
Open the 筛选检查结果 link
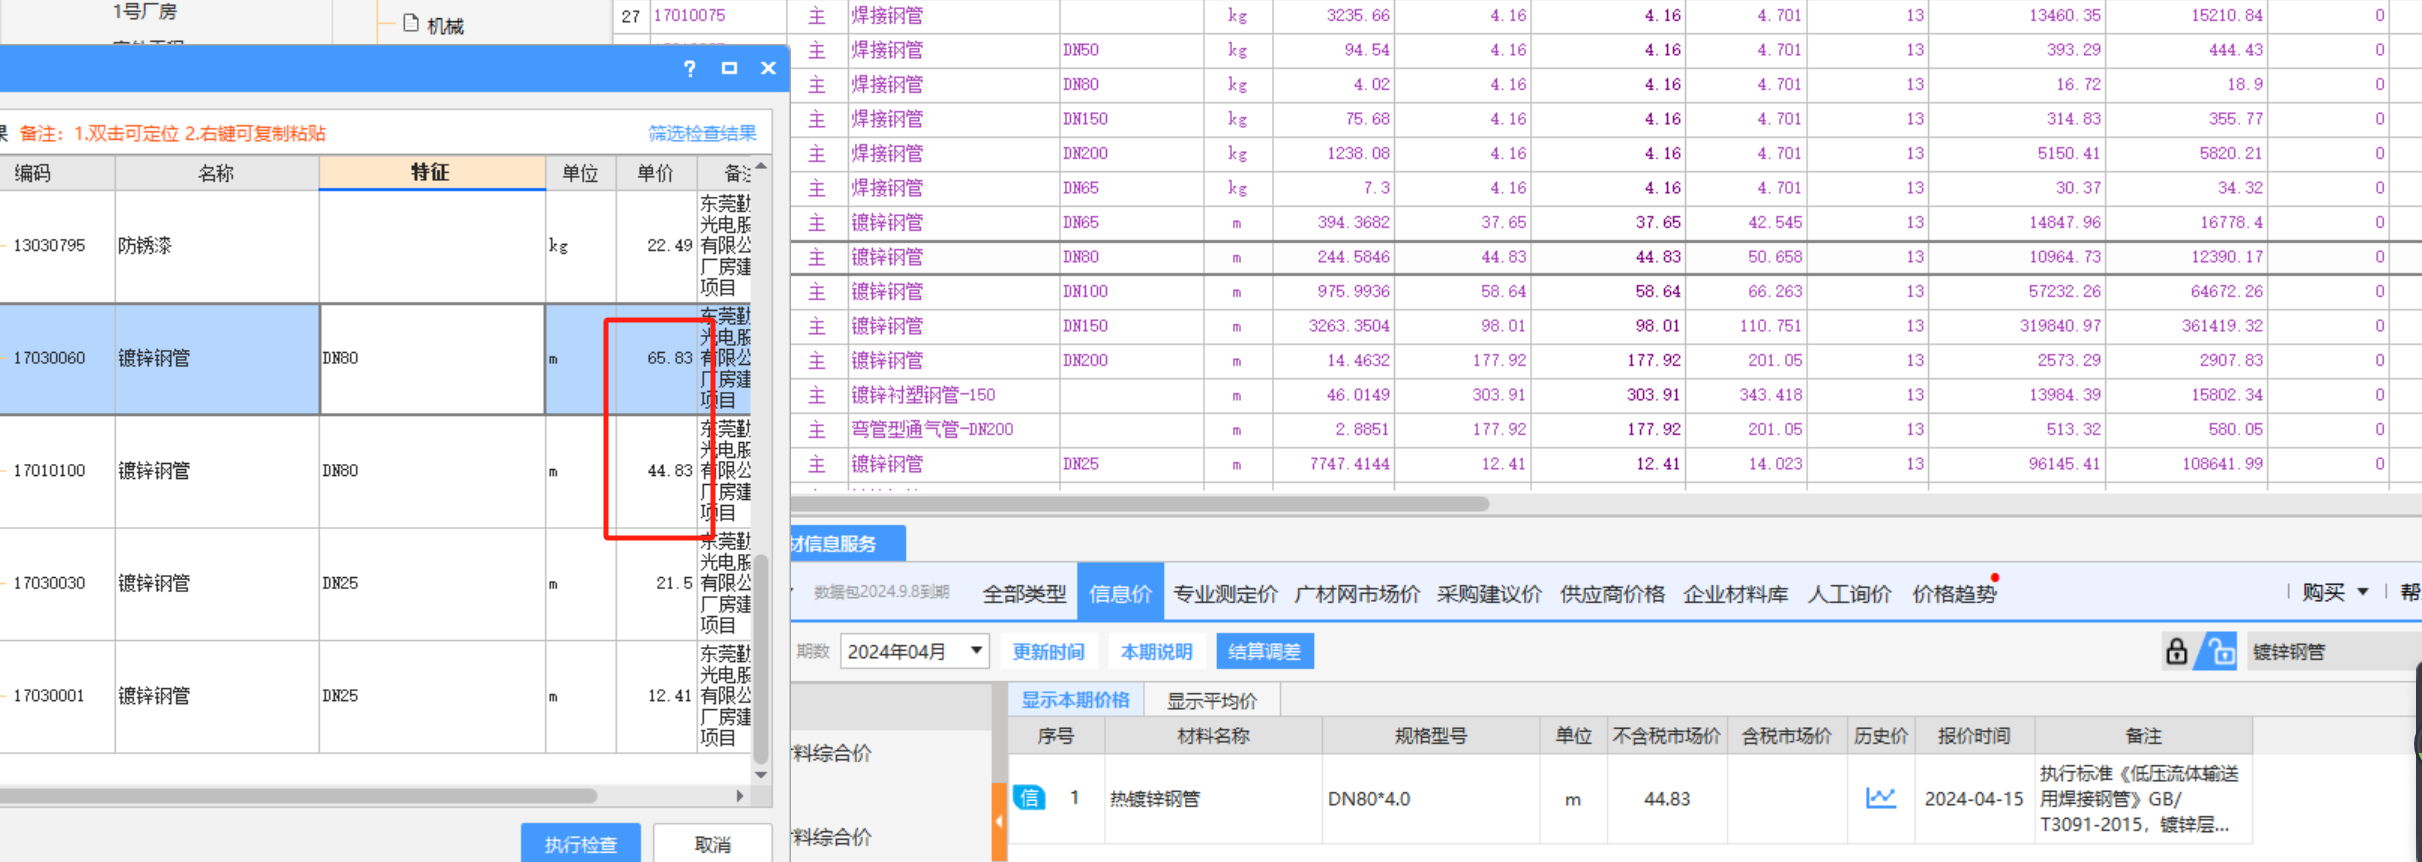point(702,133)
